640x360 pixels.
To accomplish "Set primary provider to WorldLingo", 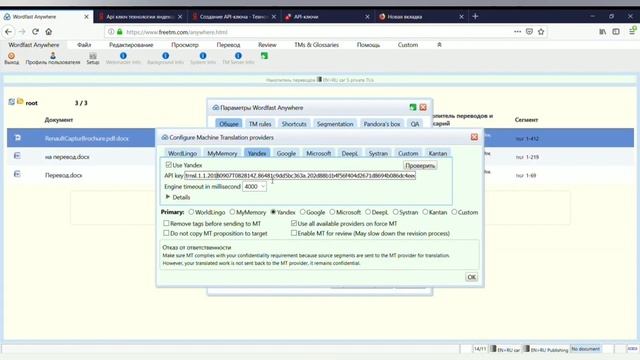I will pyautogui.click(x=191, y=212).
